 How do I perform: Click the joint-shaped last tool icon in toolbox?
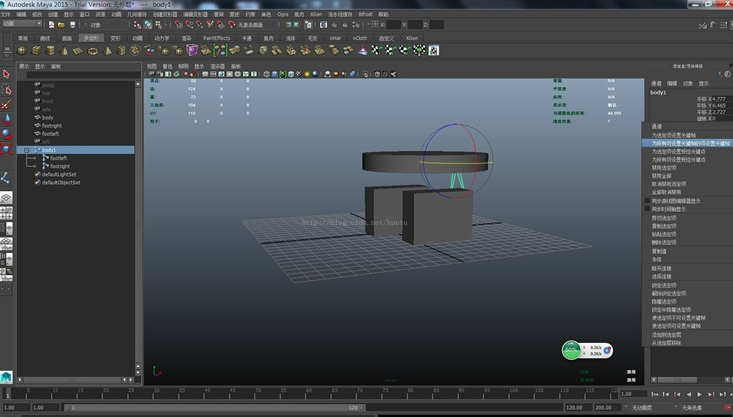pos(6,178)
